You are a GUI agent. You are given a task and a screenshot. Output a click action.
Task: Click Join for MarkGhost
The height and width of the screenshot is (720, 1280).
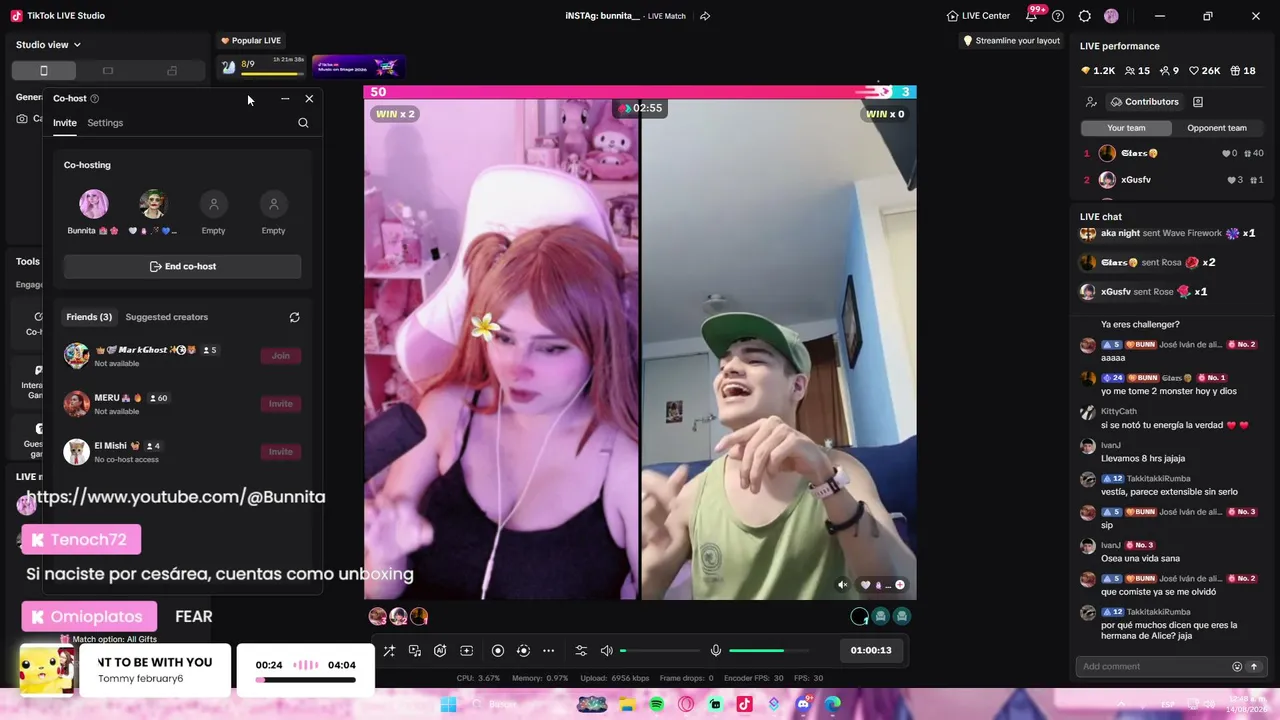tap(281, 356)
